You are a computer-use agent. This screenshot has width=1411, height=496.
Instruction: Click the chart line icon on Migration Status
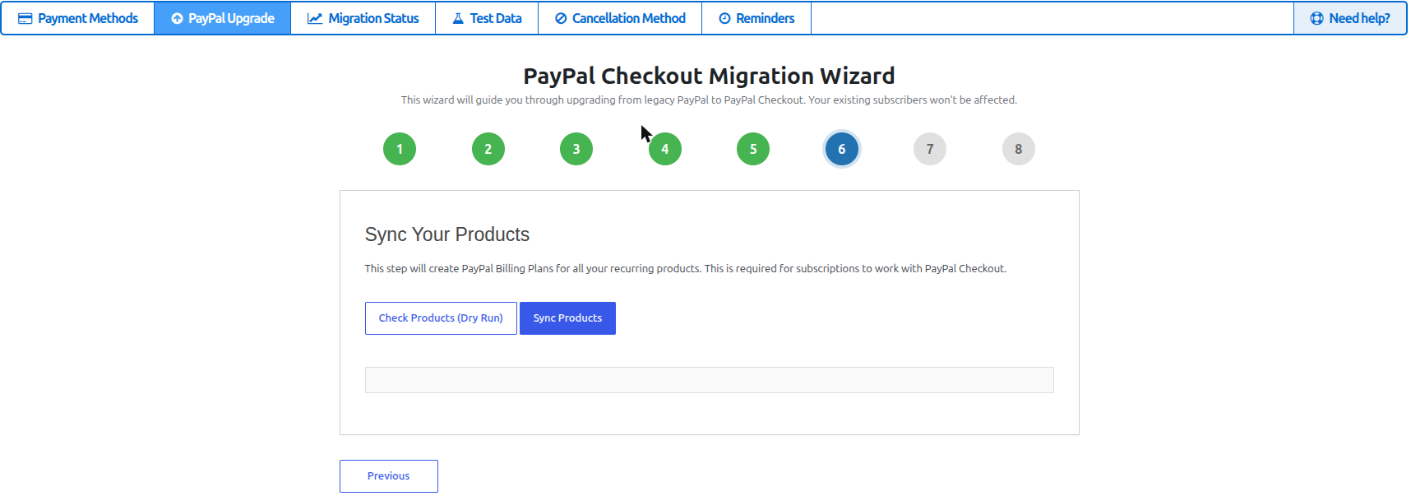tap(315, 18)
